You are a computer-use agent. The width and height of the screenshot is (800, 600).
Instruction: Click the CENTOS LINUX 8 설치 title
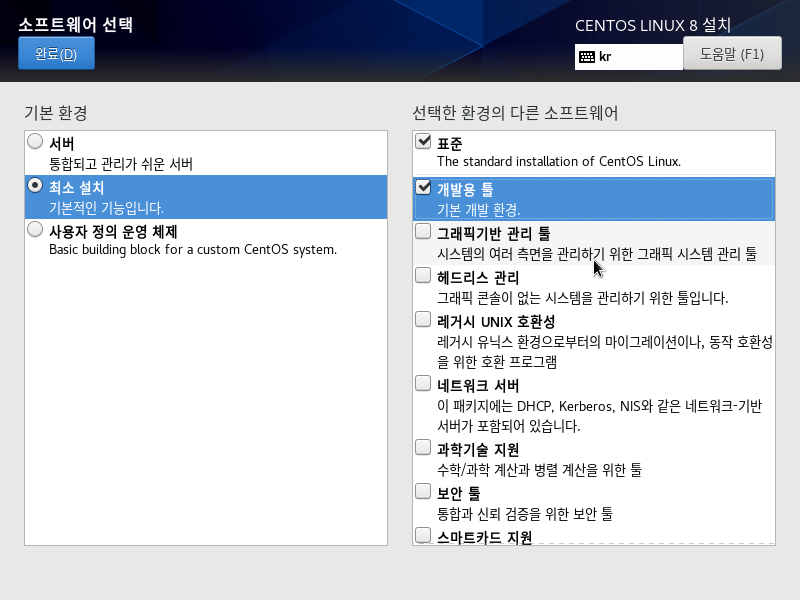(653, 25)
